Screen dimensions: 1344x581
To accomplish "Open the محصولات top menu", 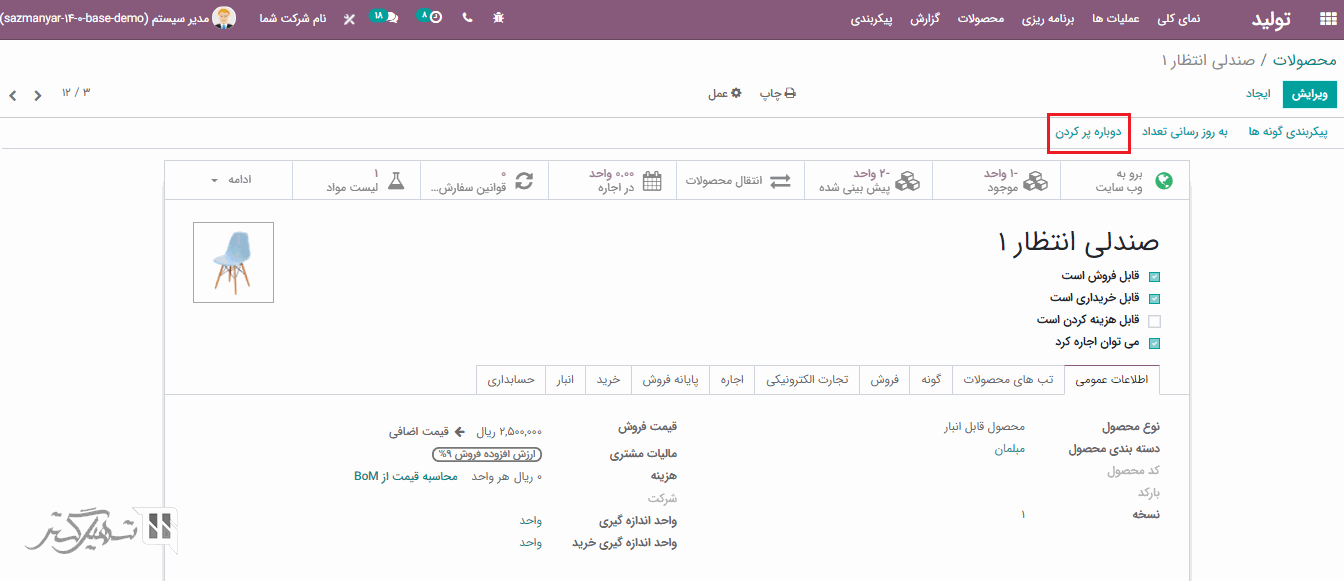I will 980,19.
